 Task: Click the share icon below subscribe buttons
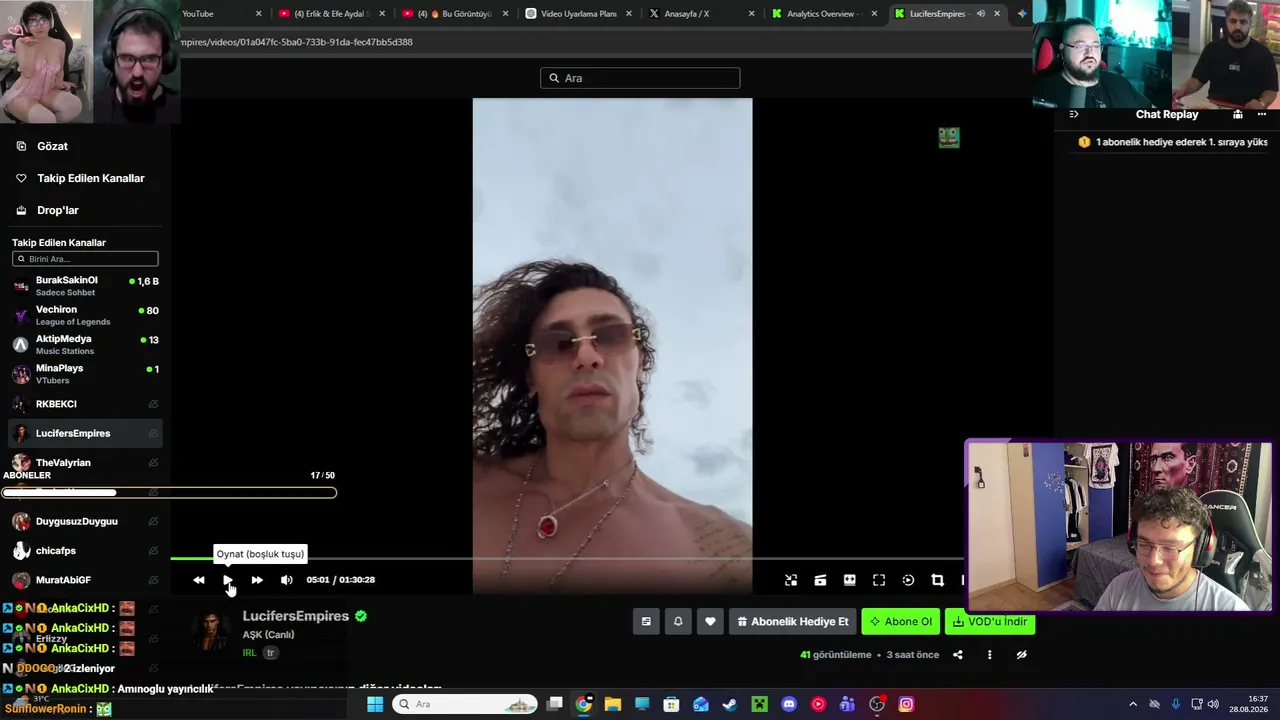tap(958, 655)
